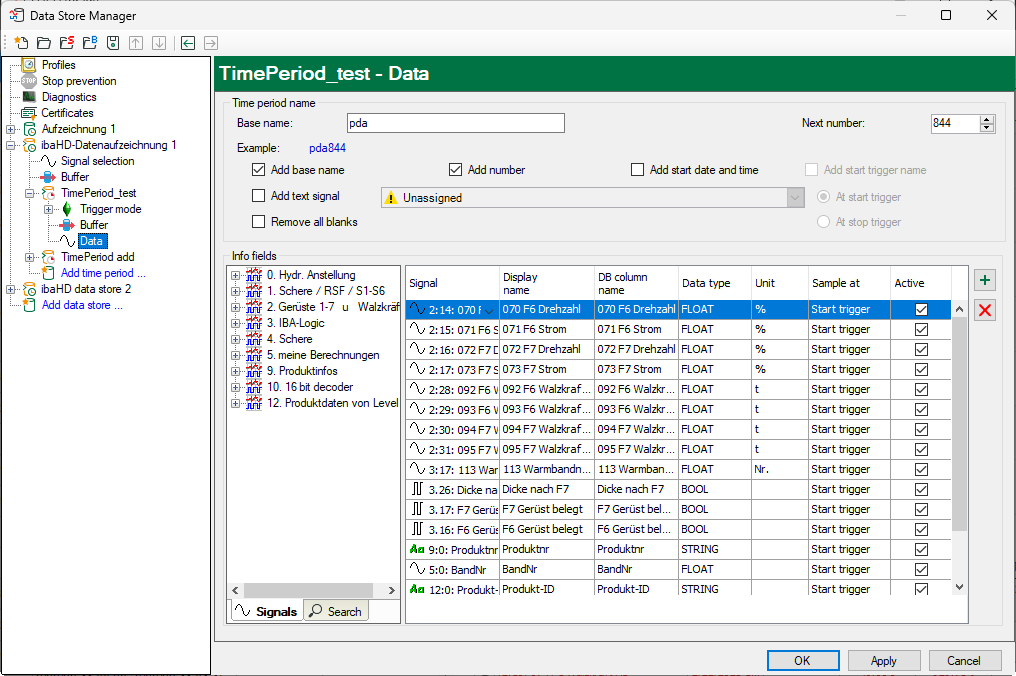Click the open folder toolbar icon
Screen dimensions: 1016x676
(44, 43)
